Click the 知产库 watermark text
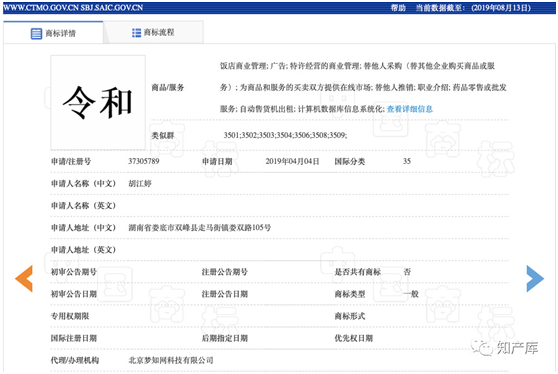The image size is (558, 374). pos(517,348)
